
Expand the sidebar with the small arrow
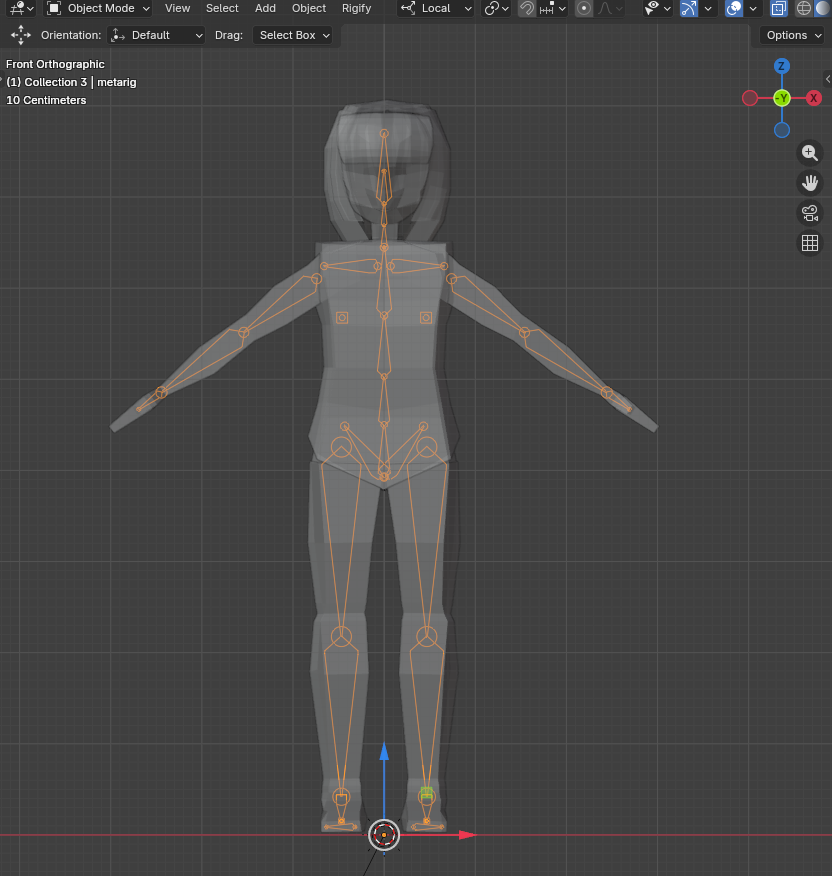(828, 79)
